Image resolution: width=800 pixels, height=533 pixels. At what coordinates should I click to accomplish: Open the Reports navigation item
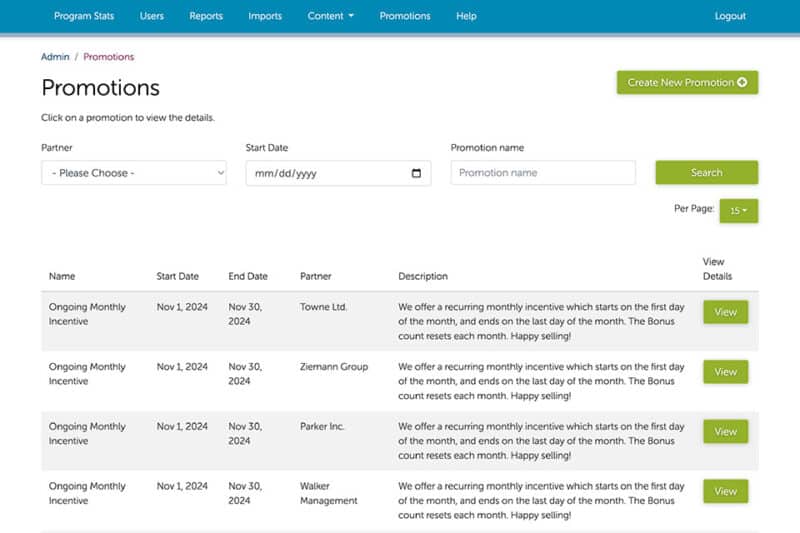206,16
